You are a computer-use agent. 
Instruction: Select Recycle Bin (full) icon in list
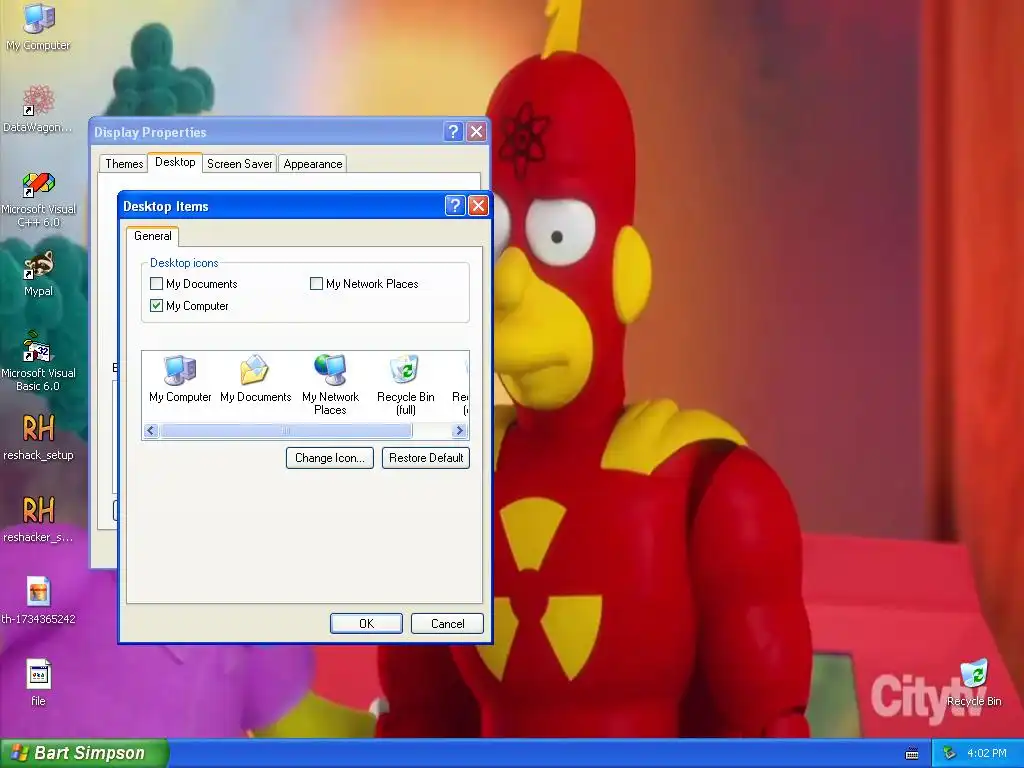(406, 385)
